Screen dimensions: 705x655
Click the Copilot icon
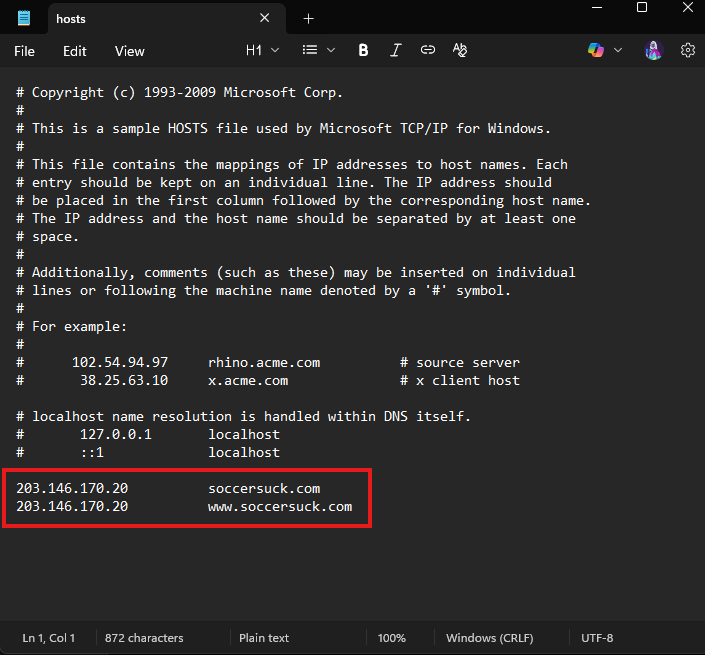point(596,50)
